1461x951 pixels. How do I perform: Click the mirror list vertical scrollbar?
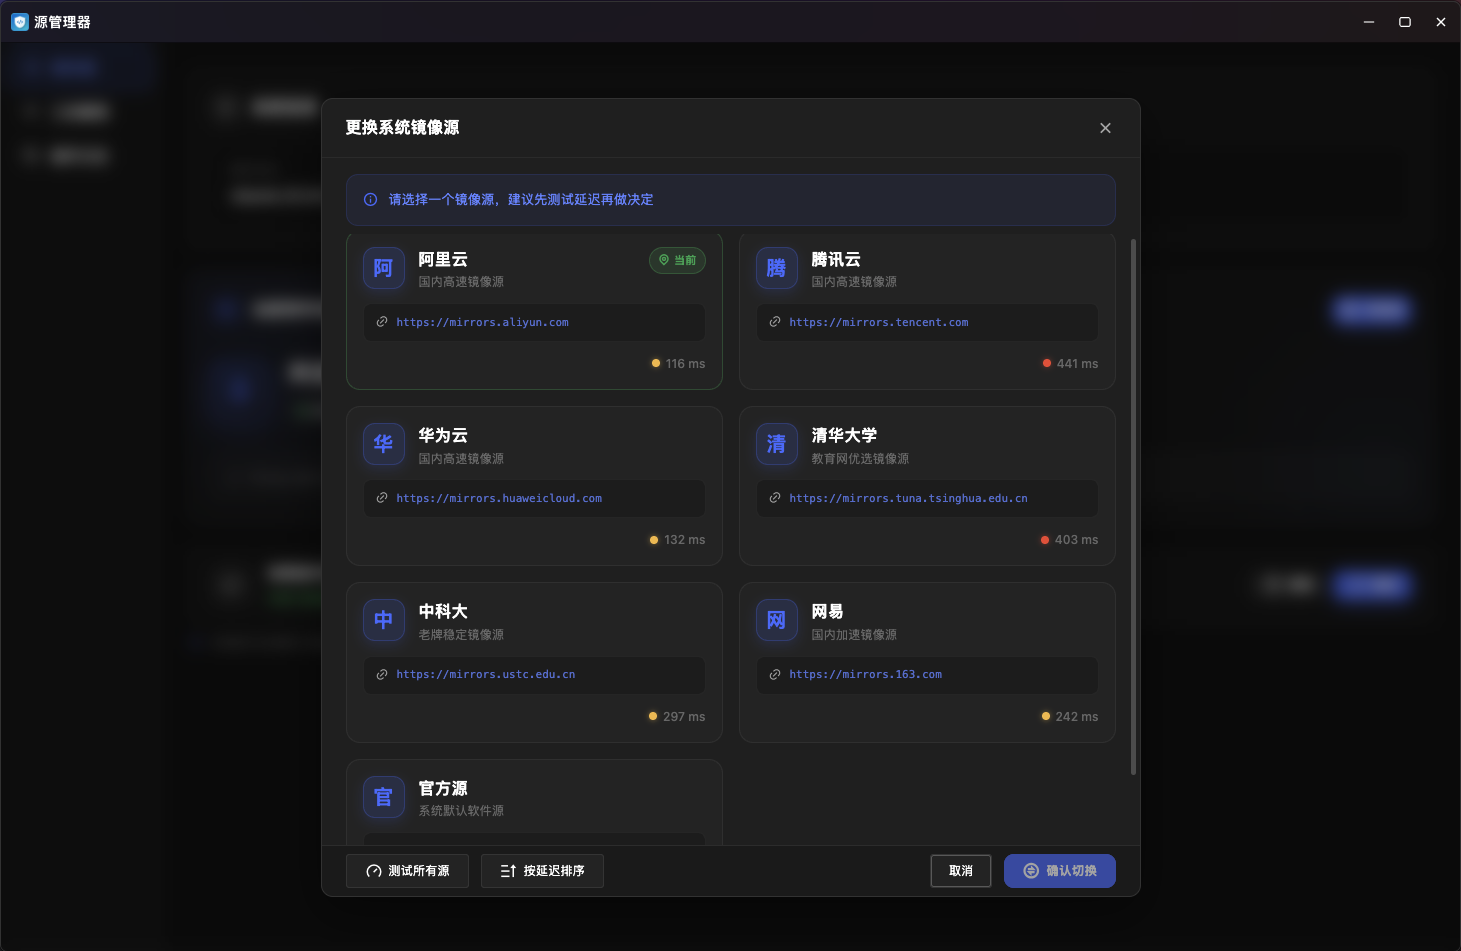pyautogui.click(x=1133, y=506)
